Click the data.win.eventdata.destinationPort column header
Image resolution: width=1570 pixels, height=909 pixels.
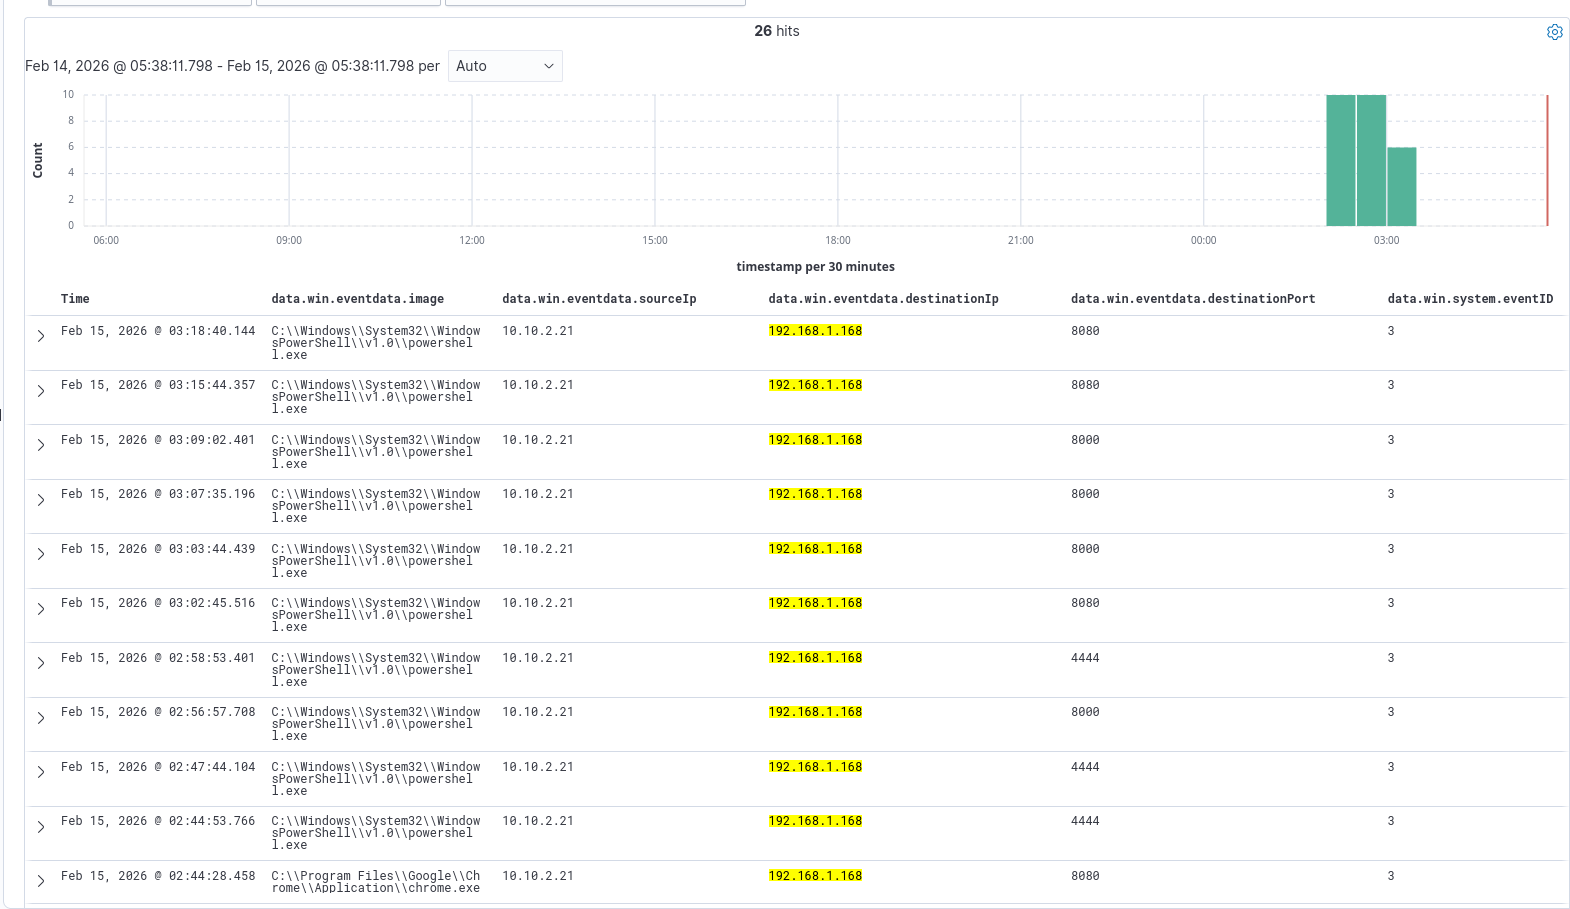(x=1192, y=299)
